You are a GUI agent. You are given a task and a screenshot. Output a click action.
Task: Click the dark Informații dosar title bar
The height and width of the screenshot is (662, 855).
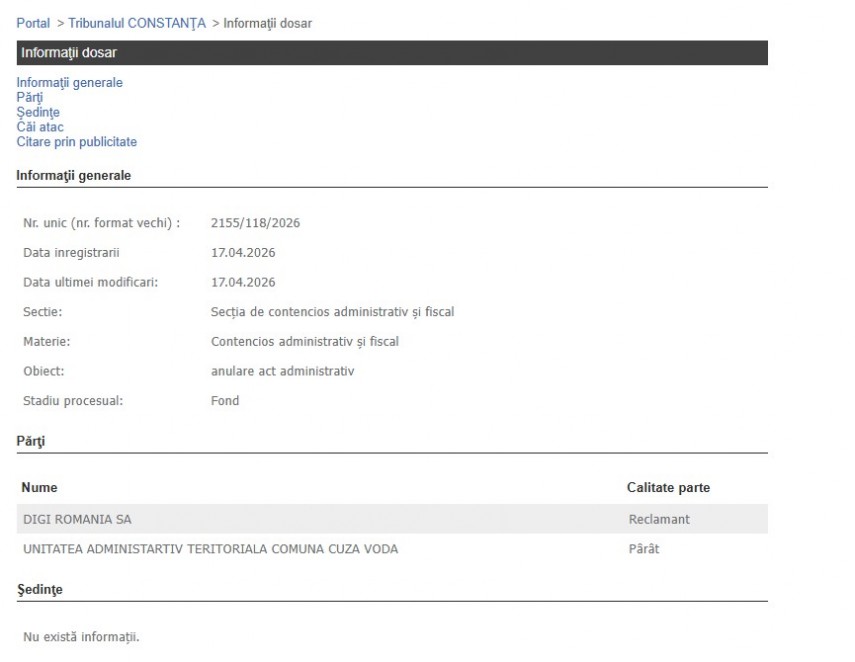(392, 53)
